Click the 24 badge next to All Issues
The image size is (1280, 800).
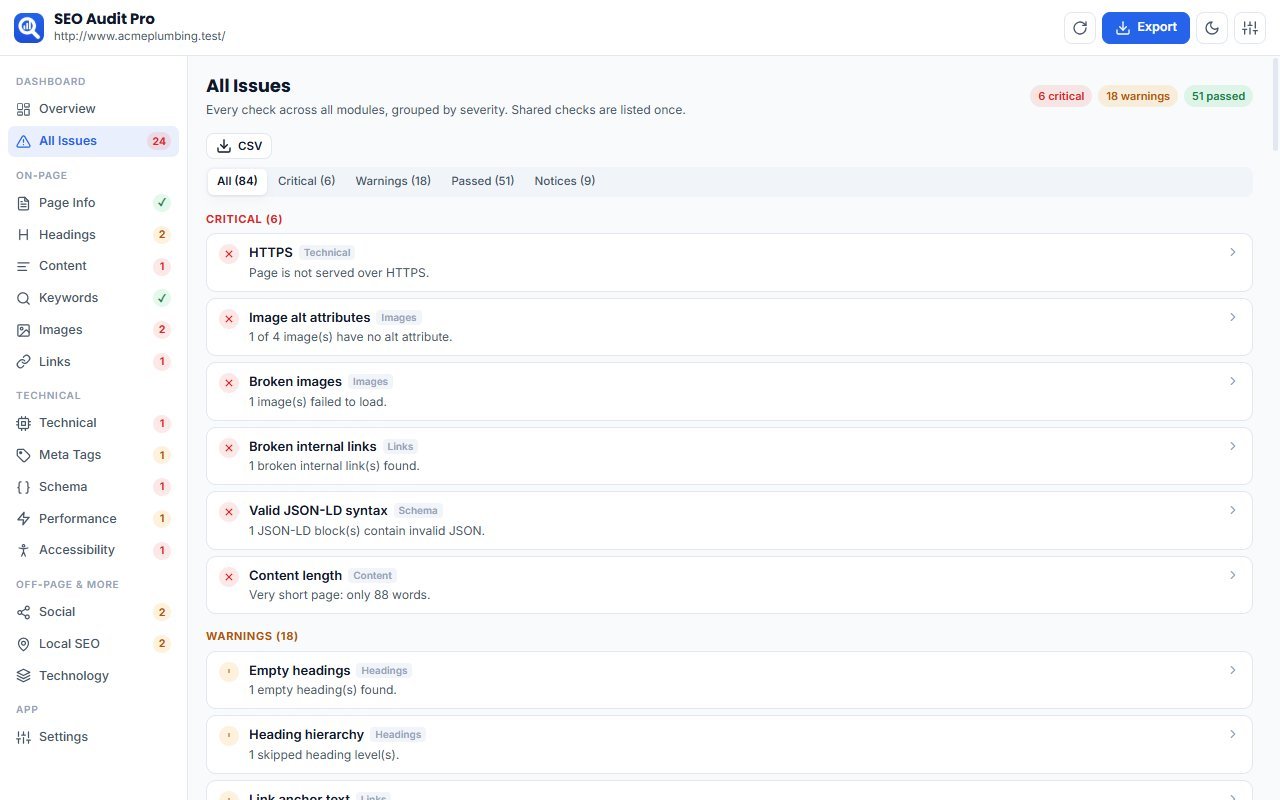(x=159, y=141)
